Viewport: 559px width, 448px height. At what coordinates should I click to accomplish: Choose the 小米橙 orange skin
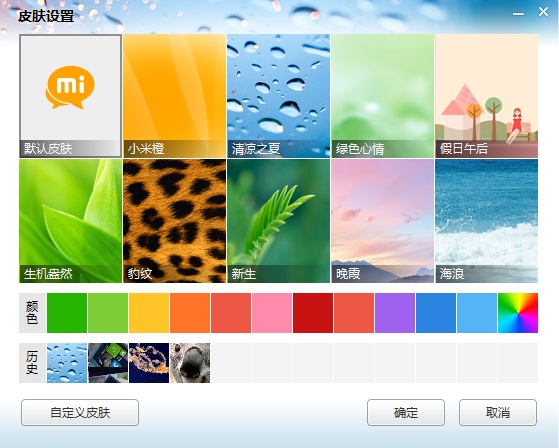click(x=175, y=96)
